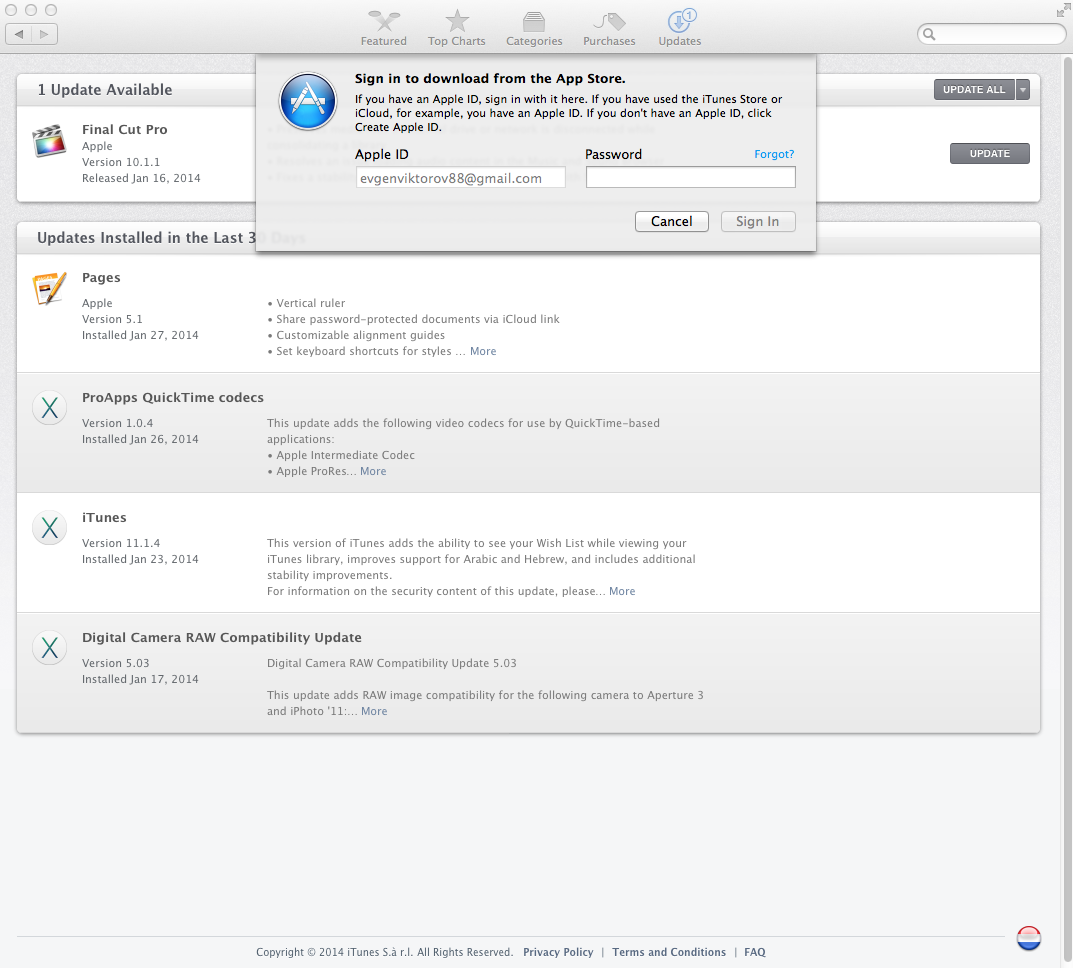
Task: Click the back navigation arrow
Action: (18, 34)
